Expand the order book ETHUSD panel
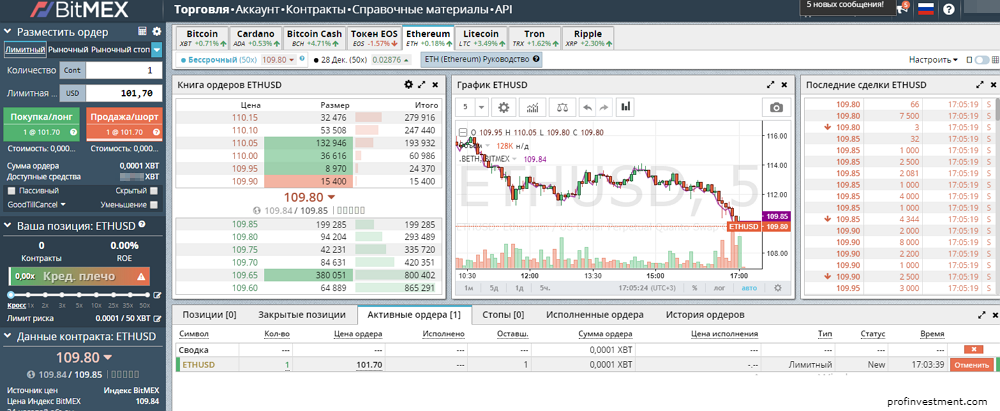 click(422, 84)
